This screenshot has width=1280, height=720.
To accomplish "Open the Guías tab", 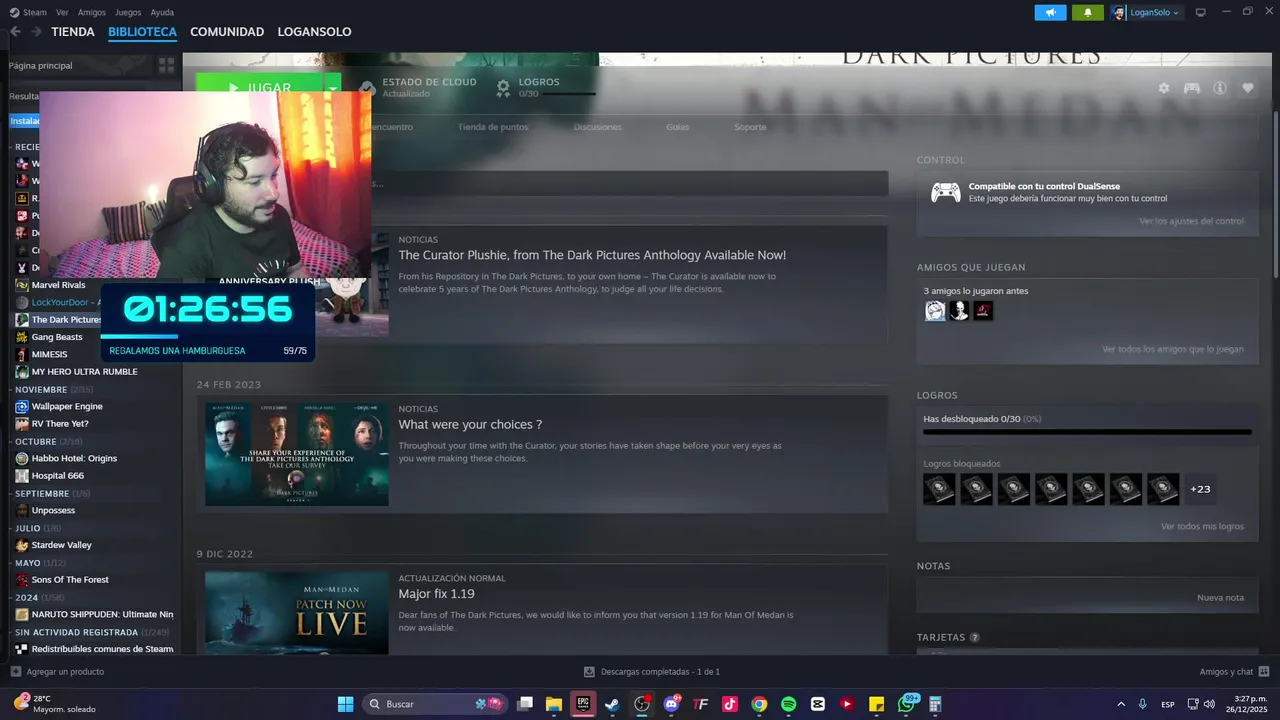I will [678, 127].
